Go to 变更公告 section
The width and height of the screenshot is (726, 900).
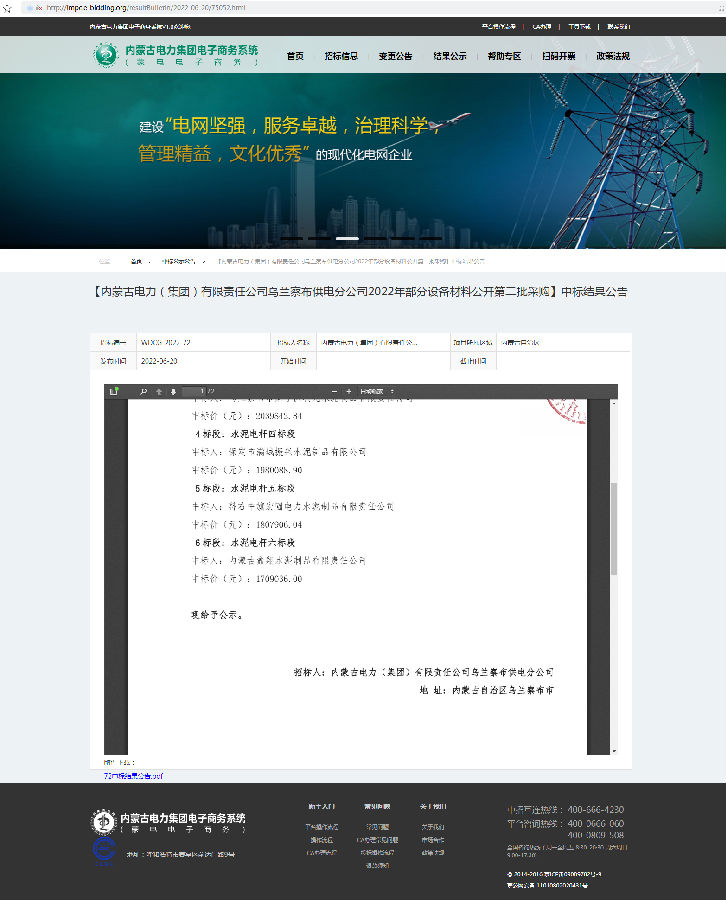(x=395, y=56)
